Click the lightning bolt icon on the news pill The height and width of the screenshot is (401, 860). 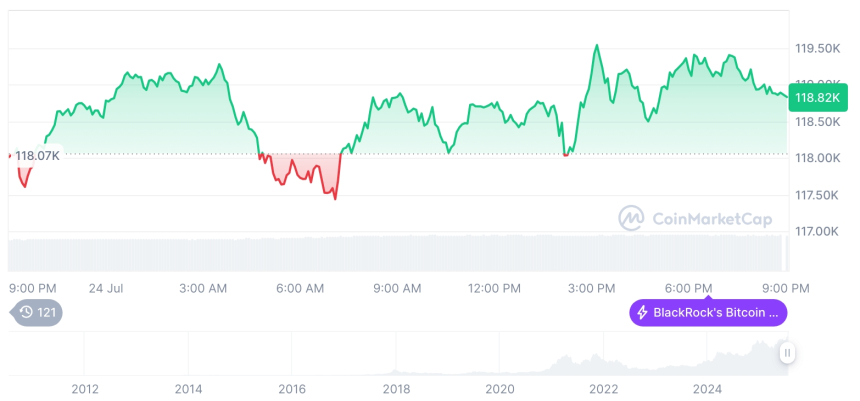click(x=641, y=313)
